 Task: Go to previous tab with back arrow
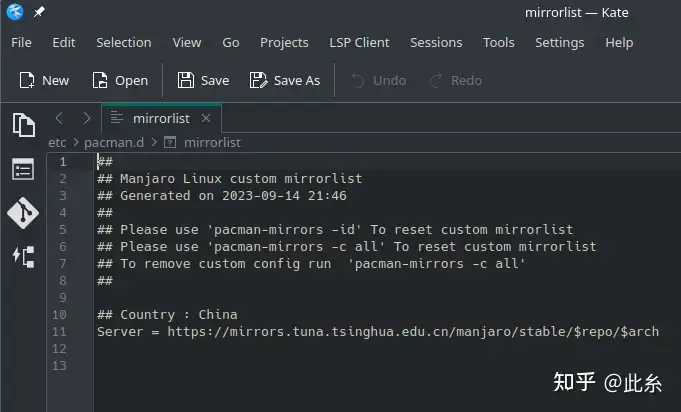click(x=59, y=118)
